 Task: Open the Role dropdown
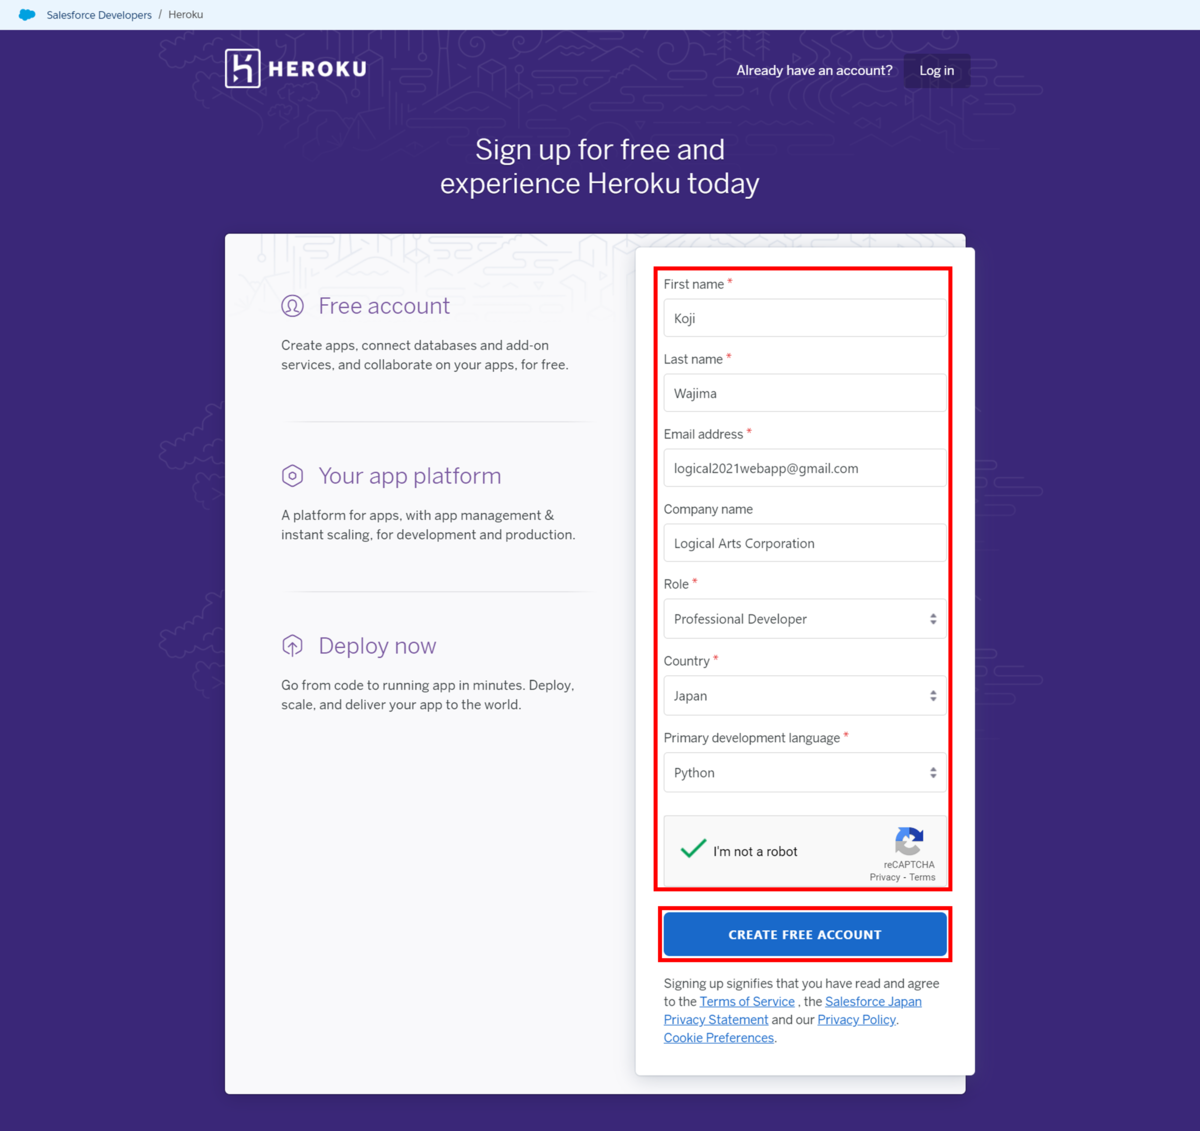(x=805, y=619)
